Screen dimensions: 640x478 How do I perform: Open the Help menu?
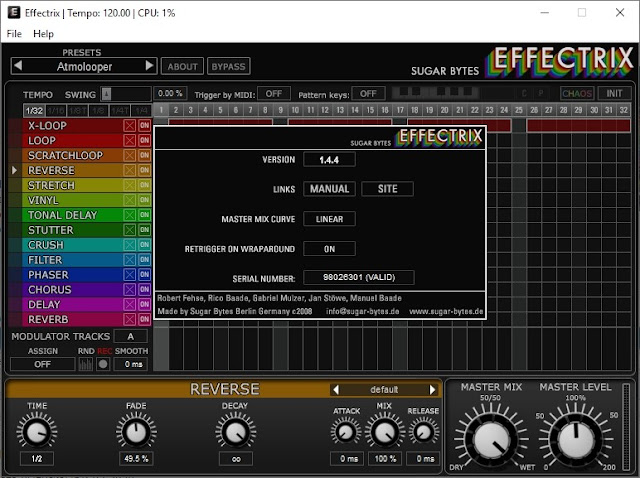pos(43,34)
